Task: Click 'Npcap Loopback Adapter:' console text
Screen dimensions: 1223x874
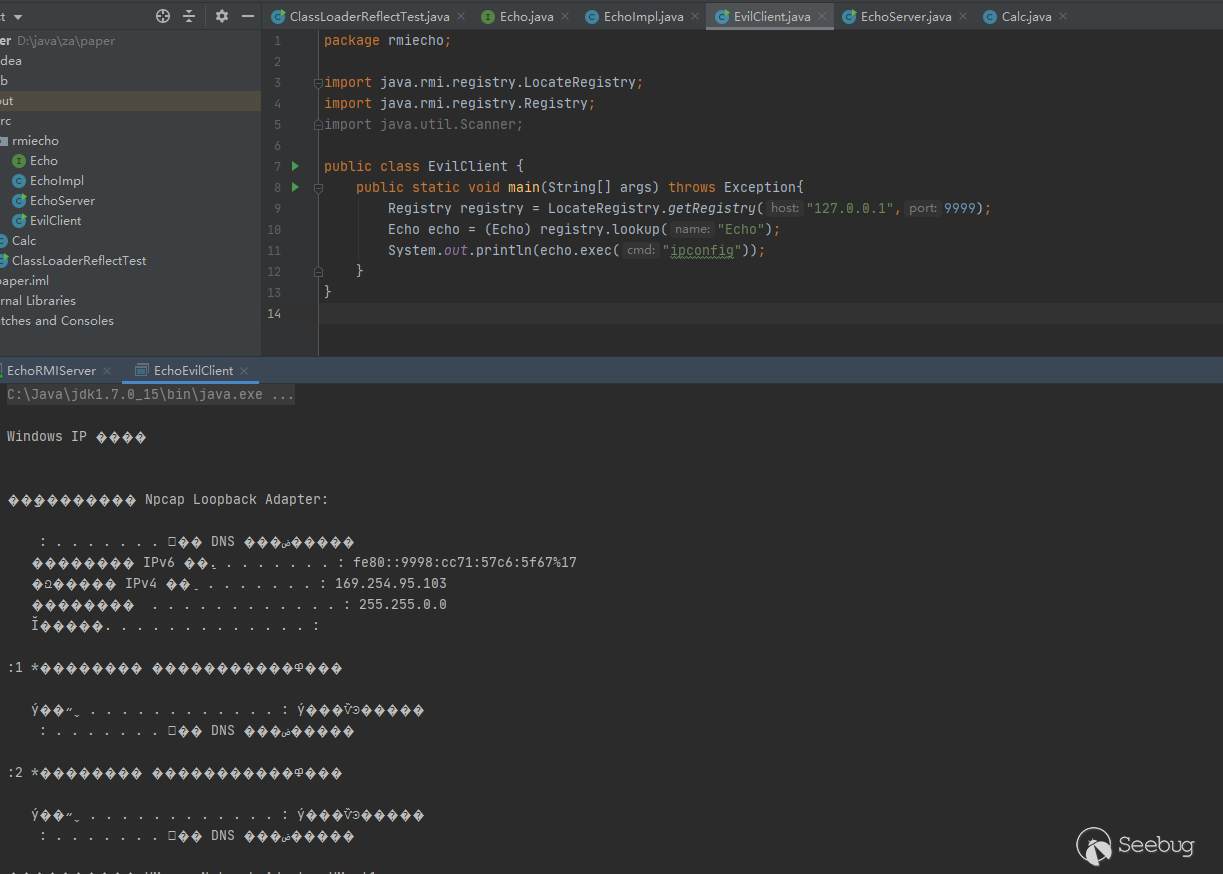Action: pos(236,499)
